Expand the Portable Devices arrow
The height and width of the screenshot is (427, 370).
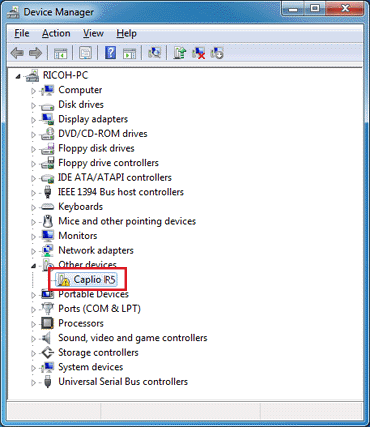click(33, 295)
